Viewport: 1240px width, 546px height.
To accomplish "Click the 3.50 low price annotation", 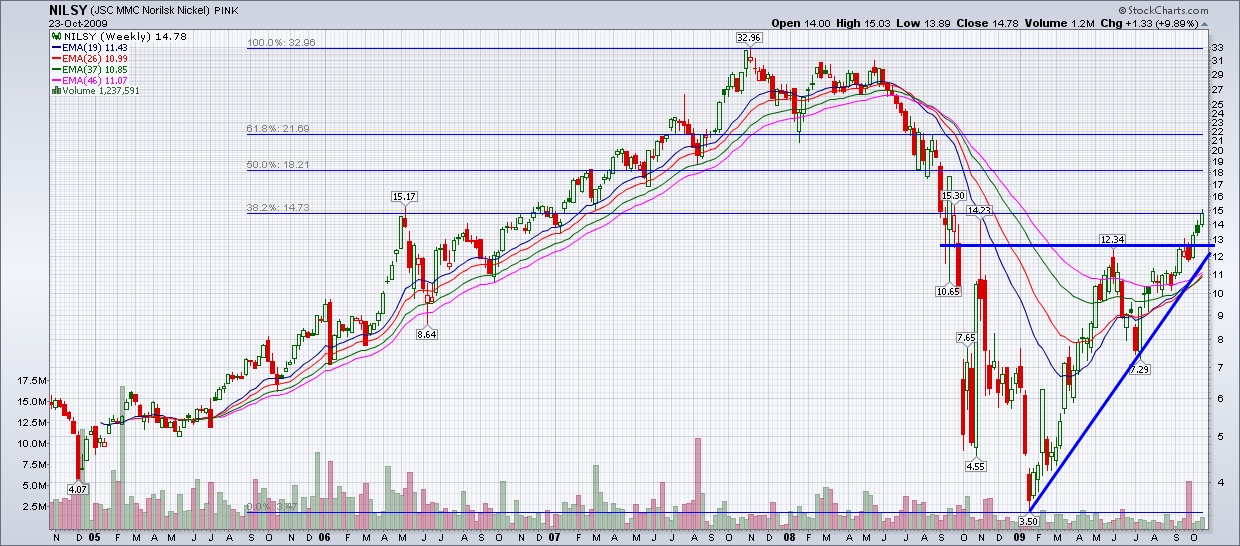I will coord(1028,521).
